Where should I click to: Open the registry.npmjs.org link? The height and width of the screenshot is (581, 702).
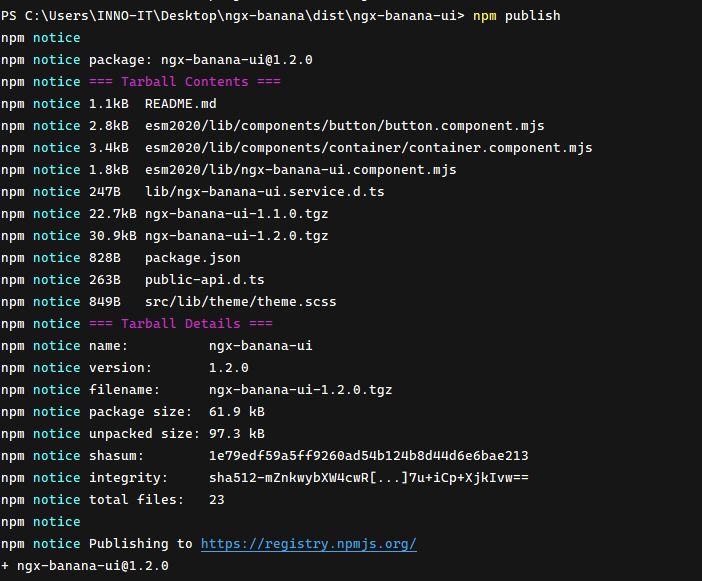coord(308,544)
